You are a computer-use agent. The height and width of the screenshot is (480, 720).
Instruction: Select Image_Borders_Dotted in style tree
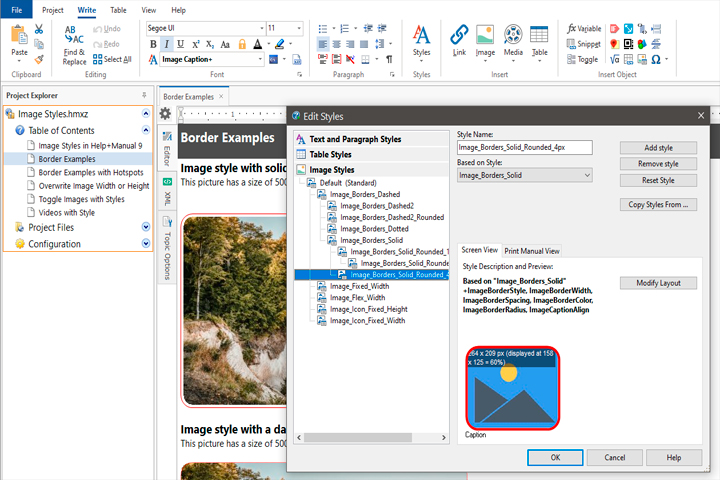(x=374, y=229)
